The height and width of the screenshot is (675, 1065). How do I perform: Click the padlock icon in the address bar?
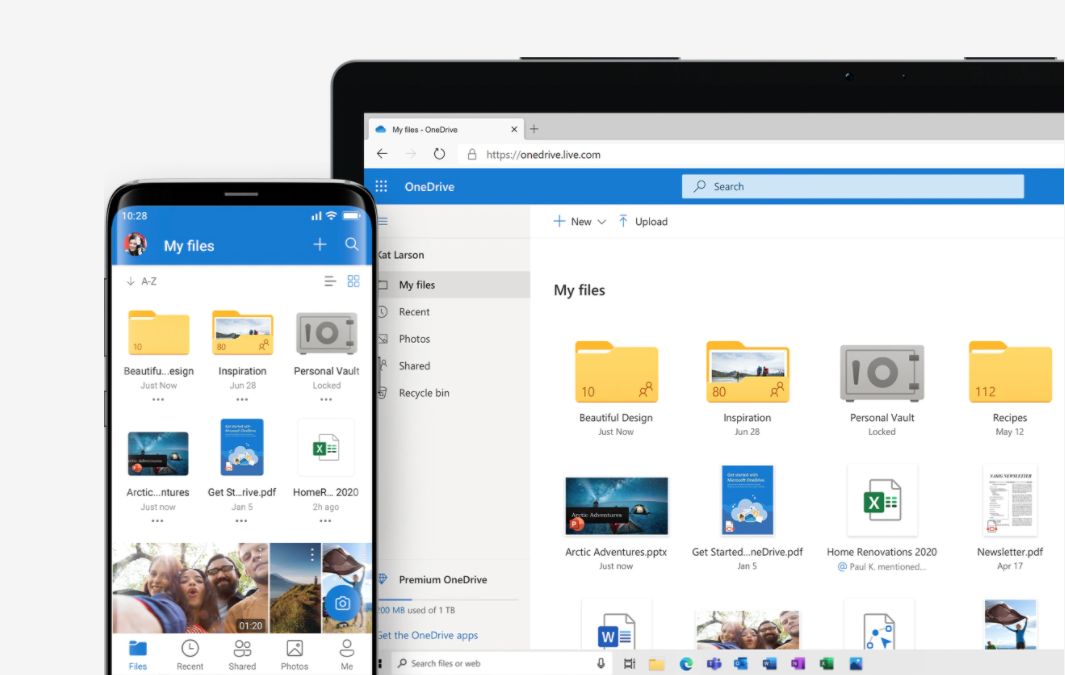(472, 154)
